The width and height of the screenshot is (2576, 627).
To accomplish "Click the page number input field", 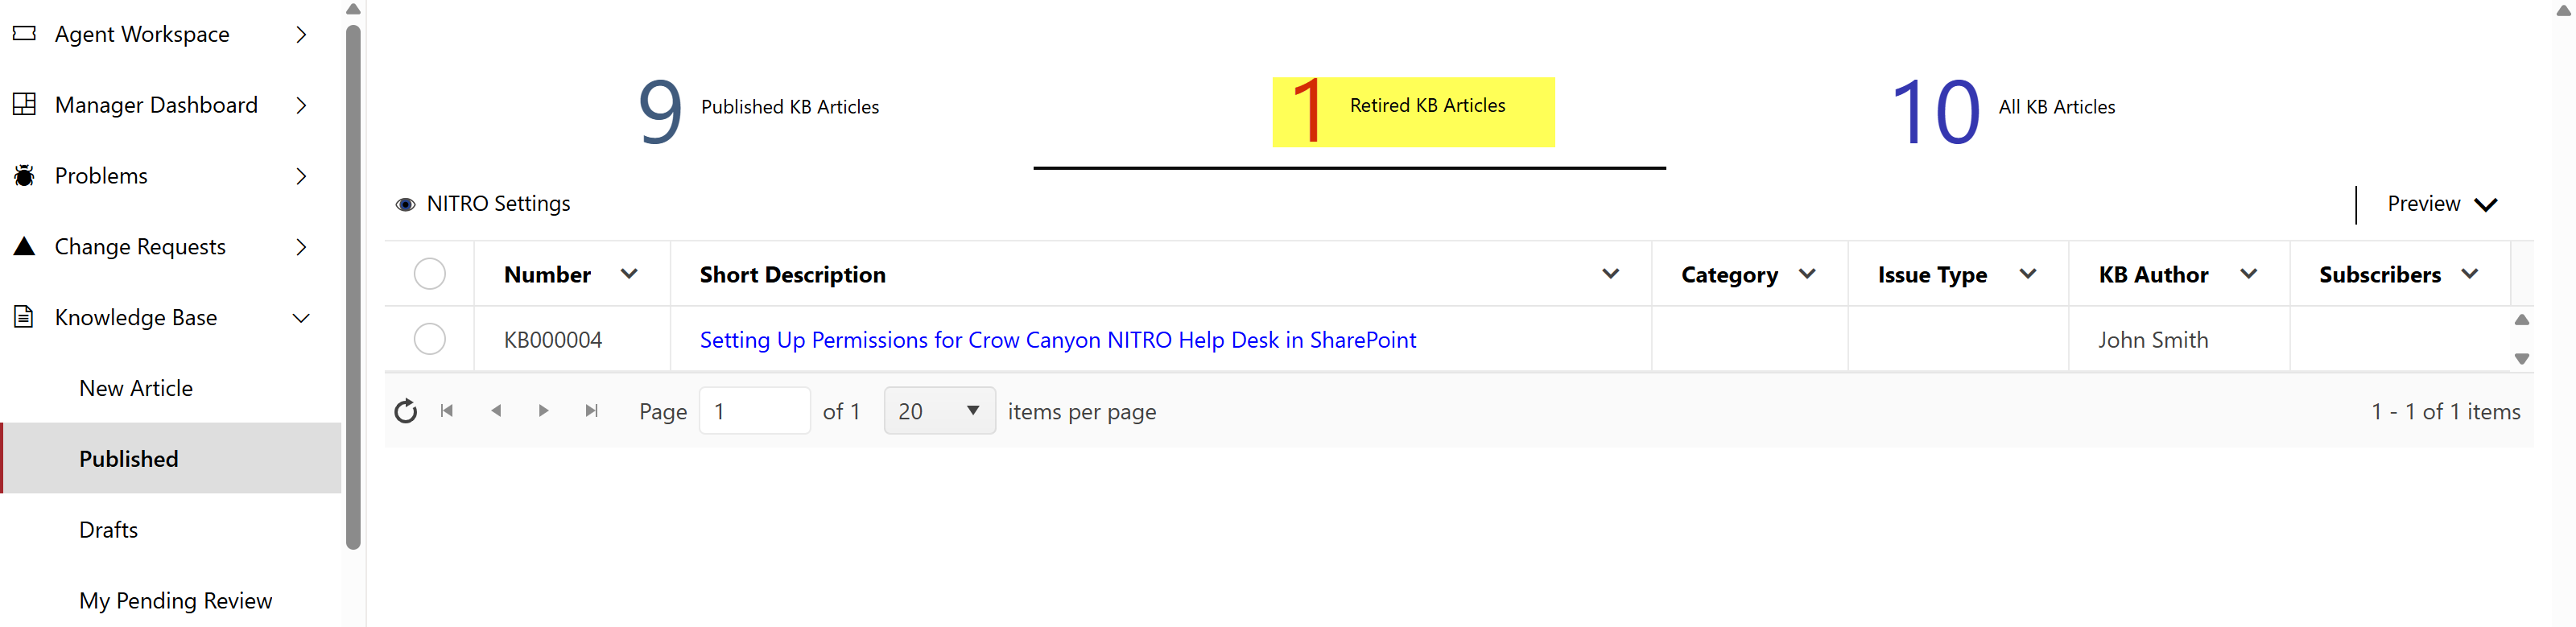I will tap(754, 411).
